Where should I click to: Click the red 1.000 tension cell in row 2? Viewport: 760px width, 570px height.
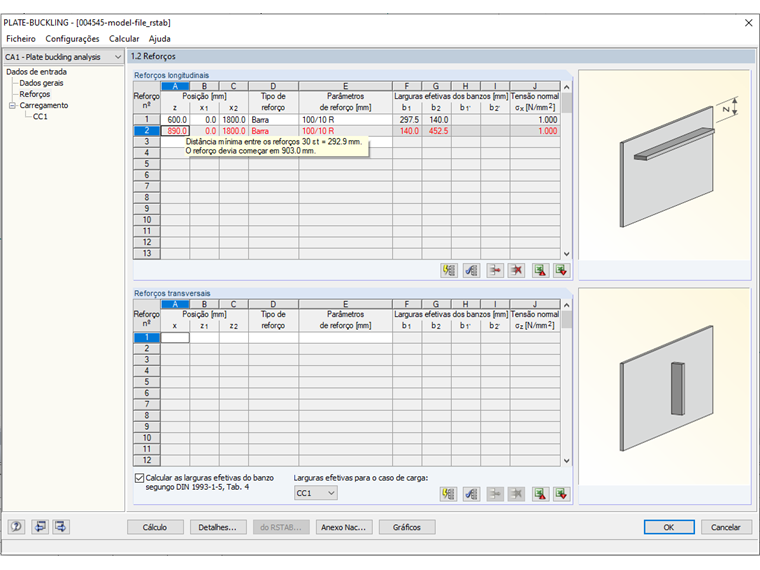pyautogui.click(x=535, y=131)
